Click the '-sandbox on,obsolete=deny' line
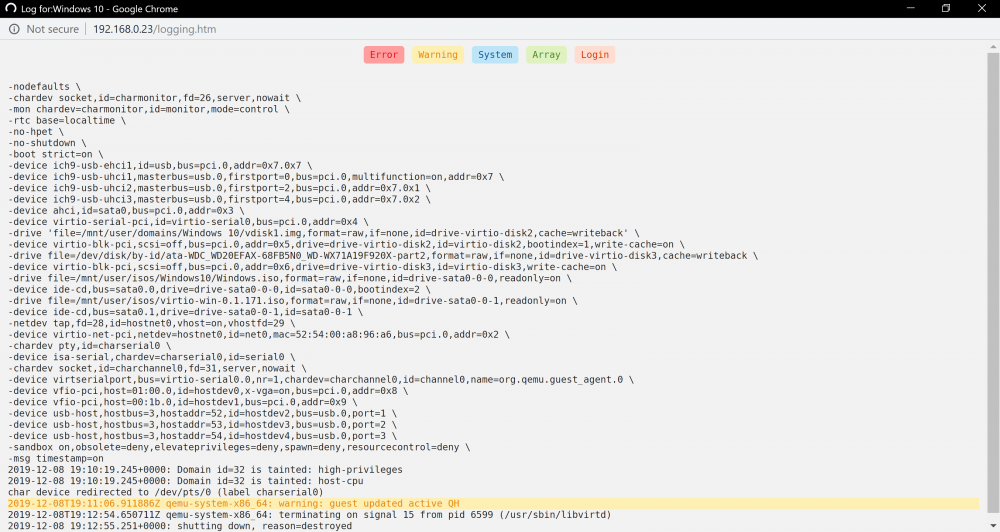1000x532 pixels. tap(239, 447)
